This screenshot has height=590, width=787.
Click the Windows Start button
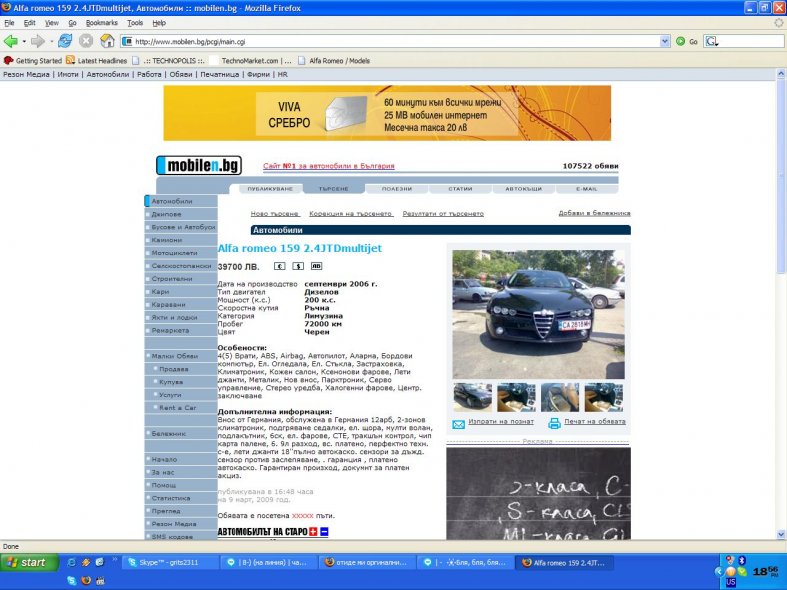[x=27, y=563]
